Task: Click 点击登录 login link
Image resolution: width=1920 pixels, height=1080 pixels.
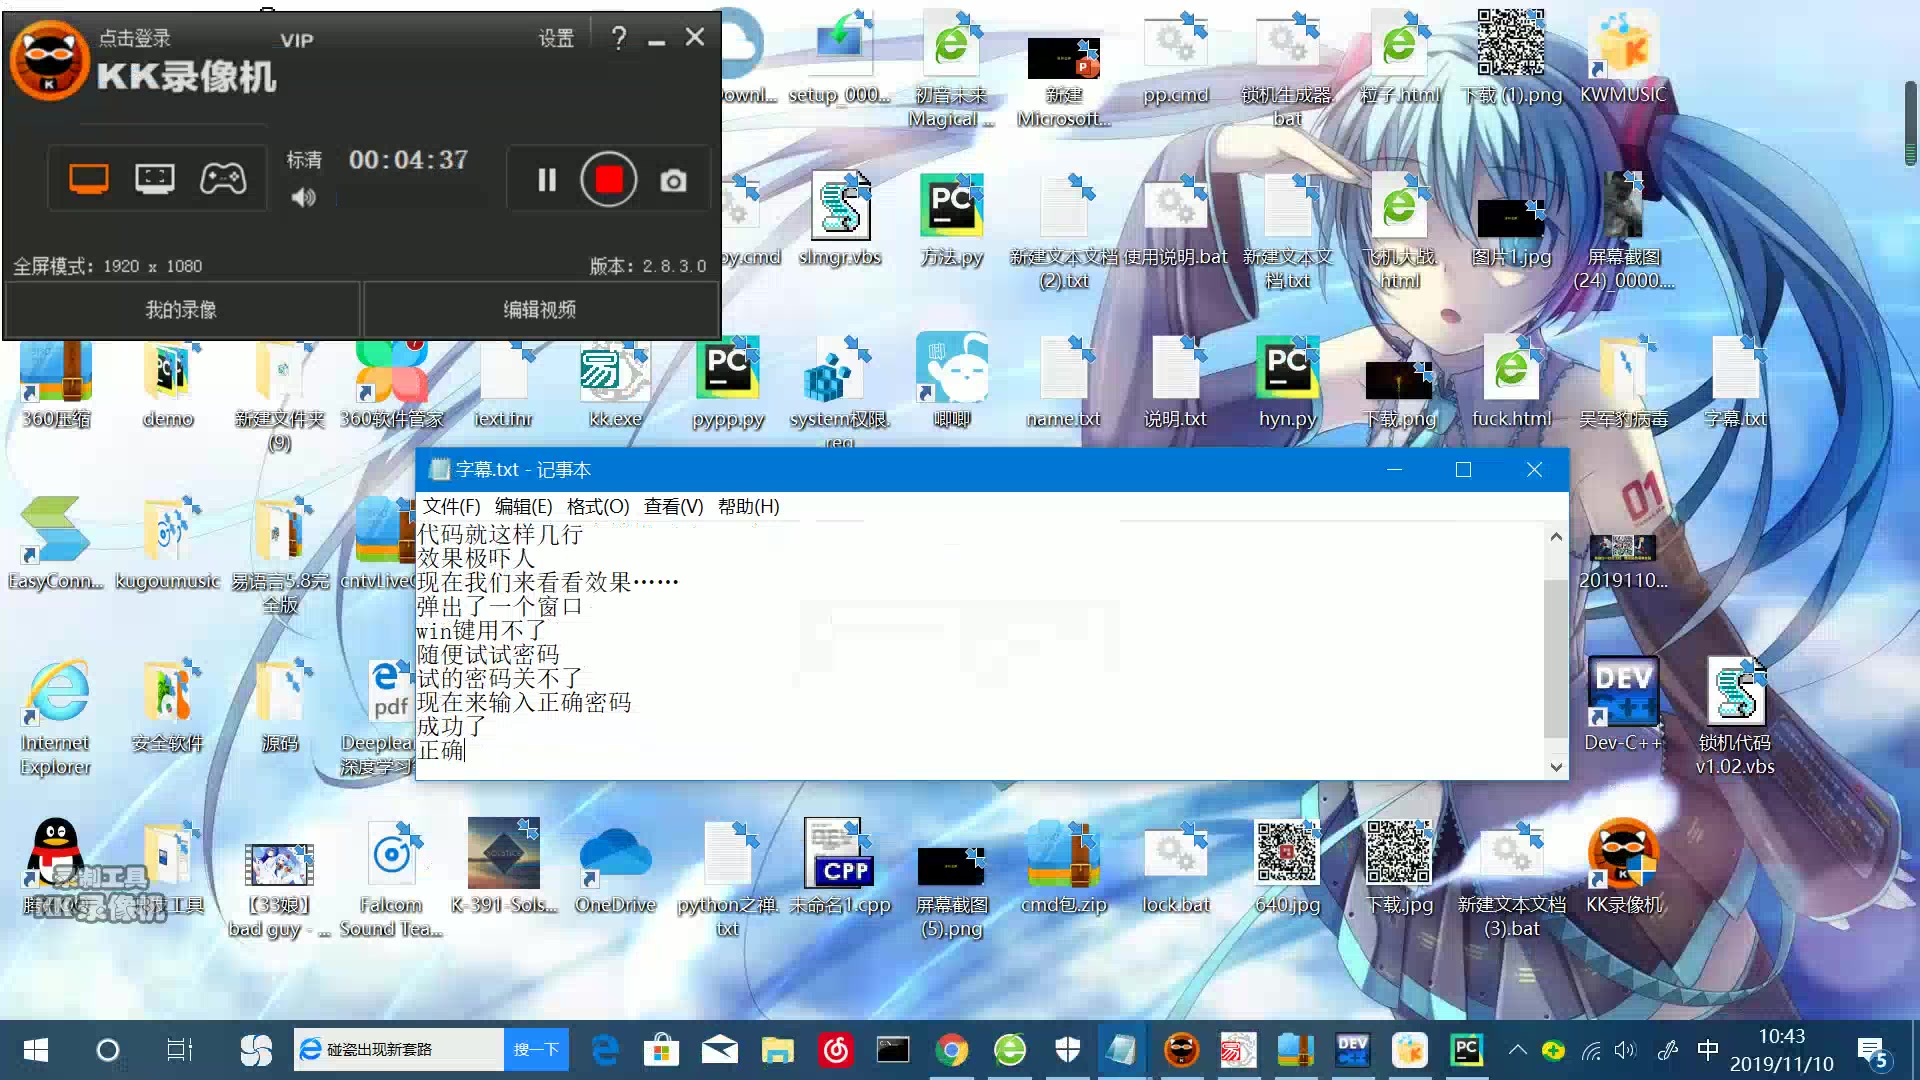Action: [x=135, y=38]
